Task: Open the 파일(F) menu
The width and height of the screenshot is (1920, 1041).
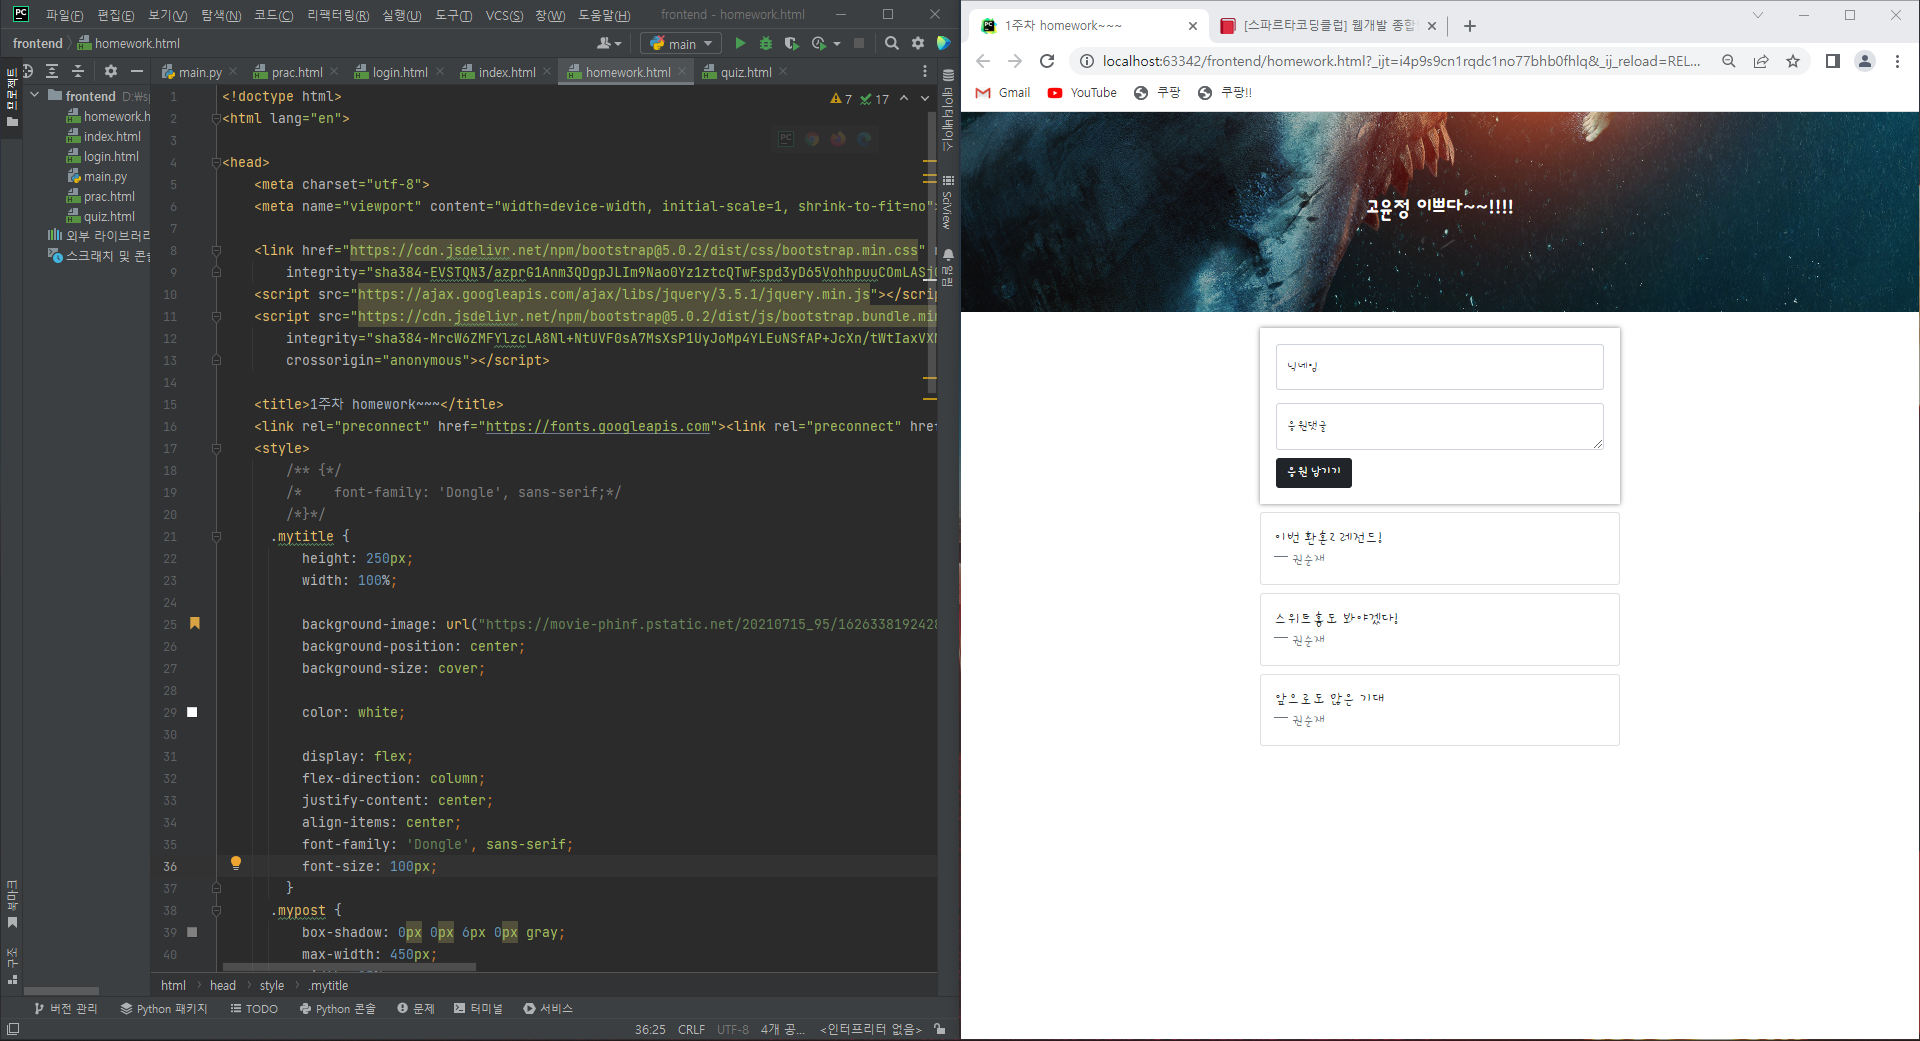Action: click(64, 15)
